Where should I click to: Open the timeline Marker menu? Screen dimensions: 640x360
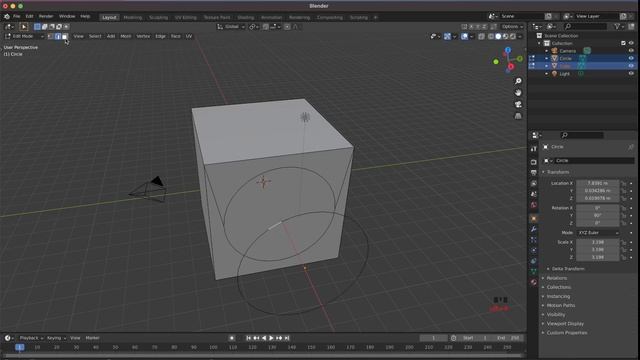[93, 338]
